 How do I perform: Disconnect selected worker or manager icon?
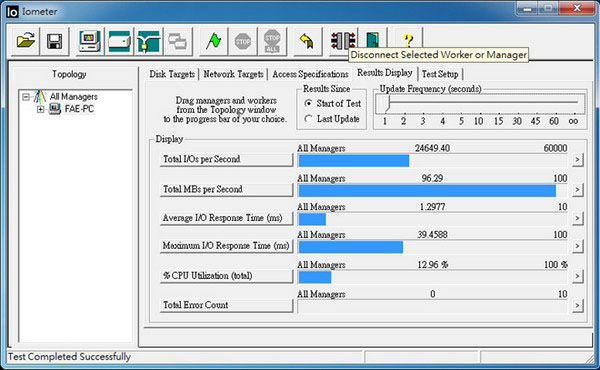pos(343,40)
